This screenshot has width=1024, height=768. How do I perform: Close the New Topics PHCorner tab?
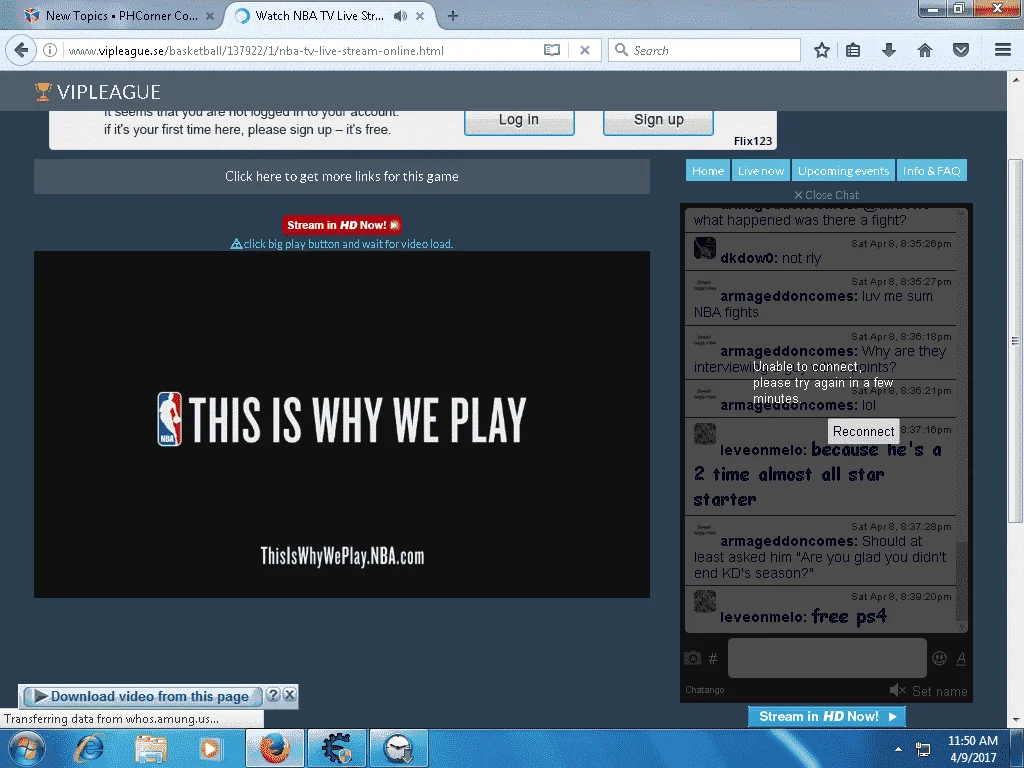[x=210, y=16]
